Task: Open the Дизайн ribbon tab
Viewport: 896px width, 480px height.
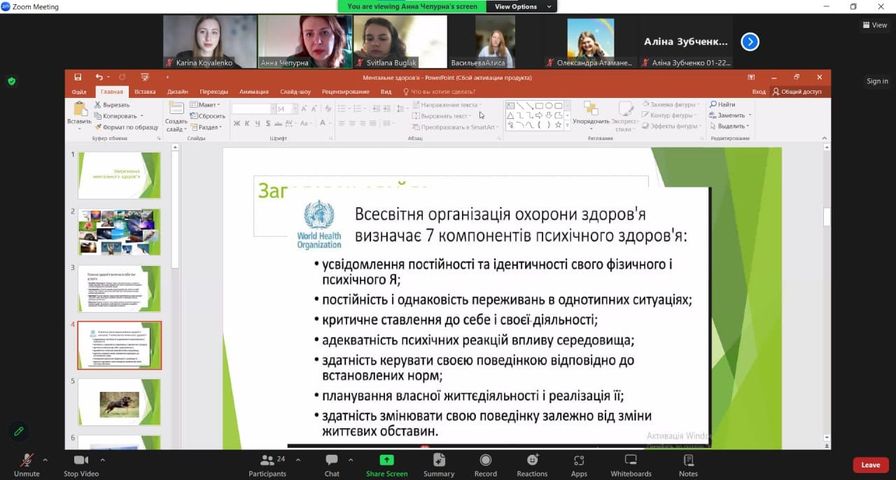Action: coord(177,91)
